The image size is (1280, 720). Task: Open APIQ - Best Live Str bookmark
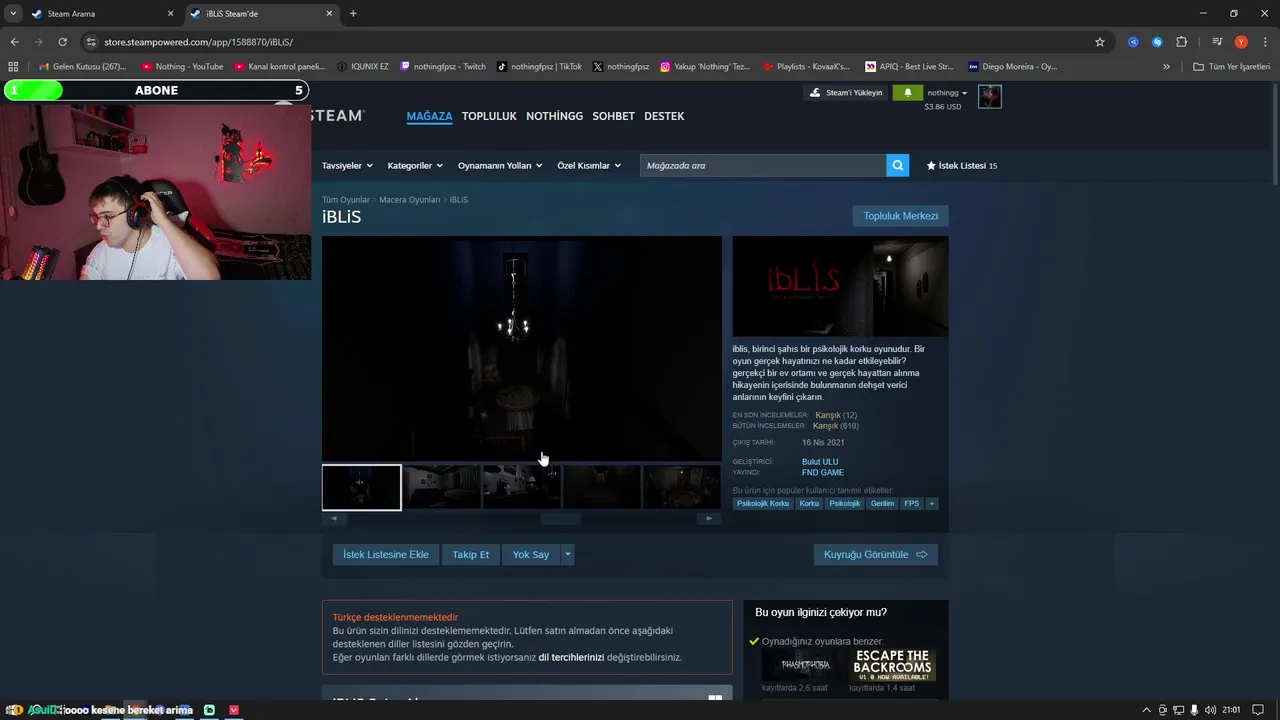[909, 67]
